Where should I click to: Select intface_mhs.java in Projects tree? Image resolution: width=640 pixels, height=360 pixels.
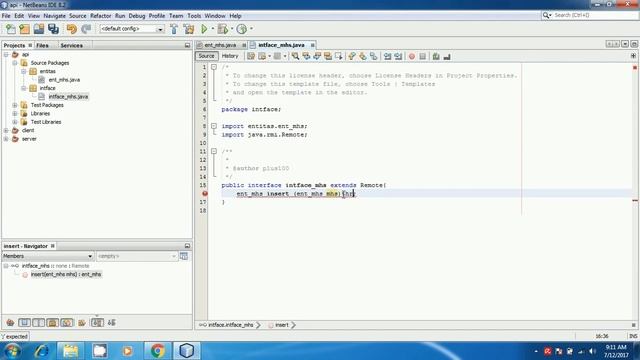68,96
